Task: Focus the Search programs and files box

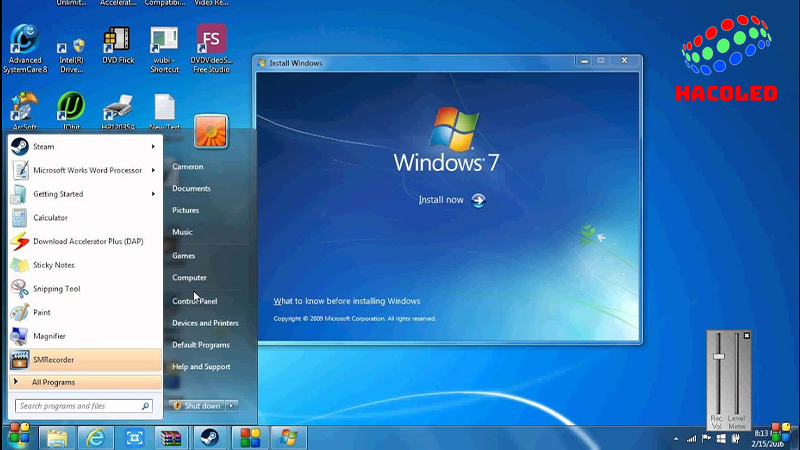Action: [84, 406]
